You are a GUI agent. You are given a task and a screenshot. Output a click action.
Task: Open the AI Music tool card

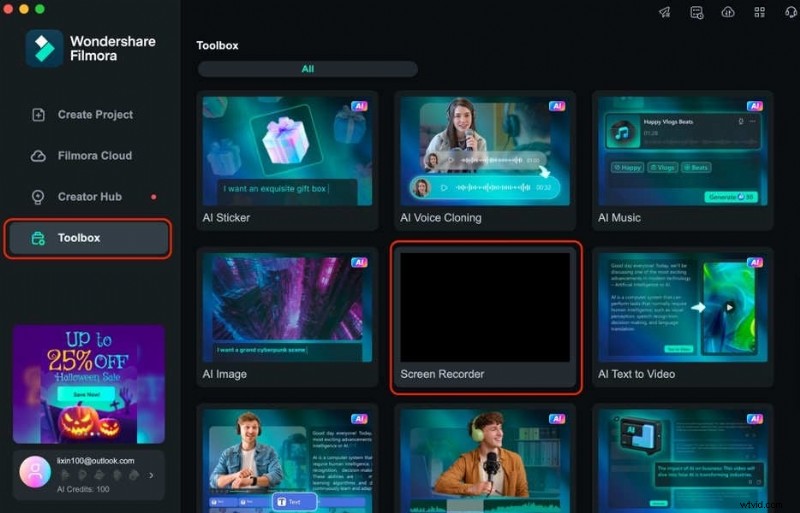tap(684, 160)
